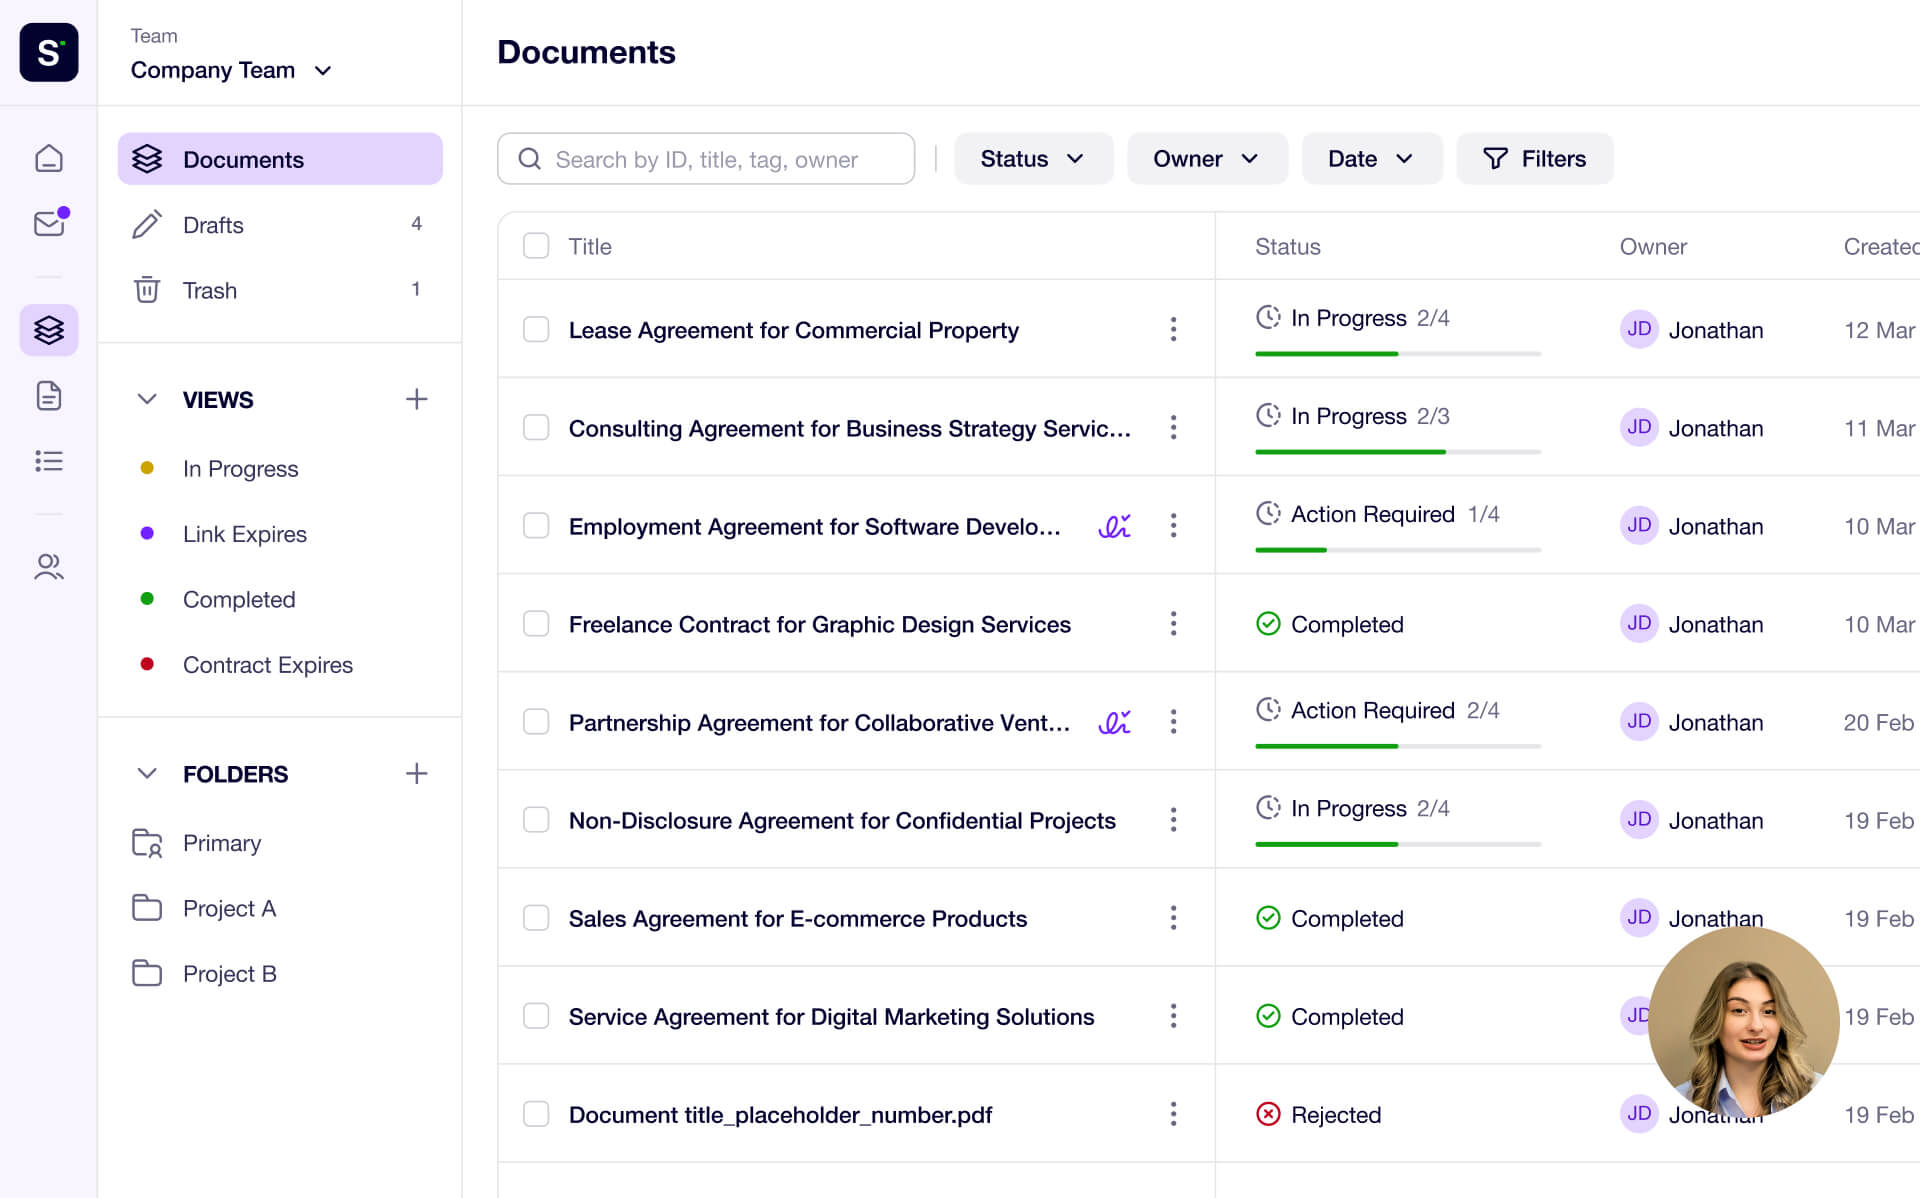Image resolution: width=1920 pixels, height=1198 pixels.
Task: Click the Rejected cross icon for placeholder pdf
Action: point(1268,1114)
